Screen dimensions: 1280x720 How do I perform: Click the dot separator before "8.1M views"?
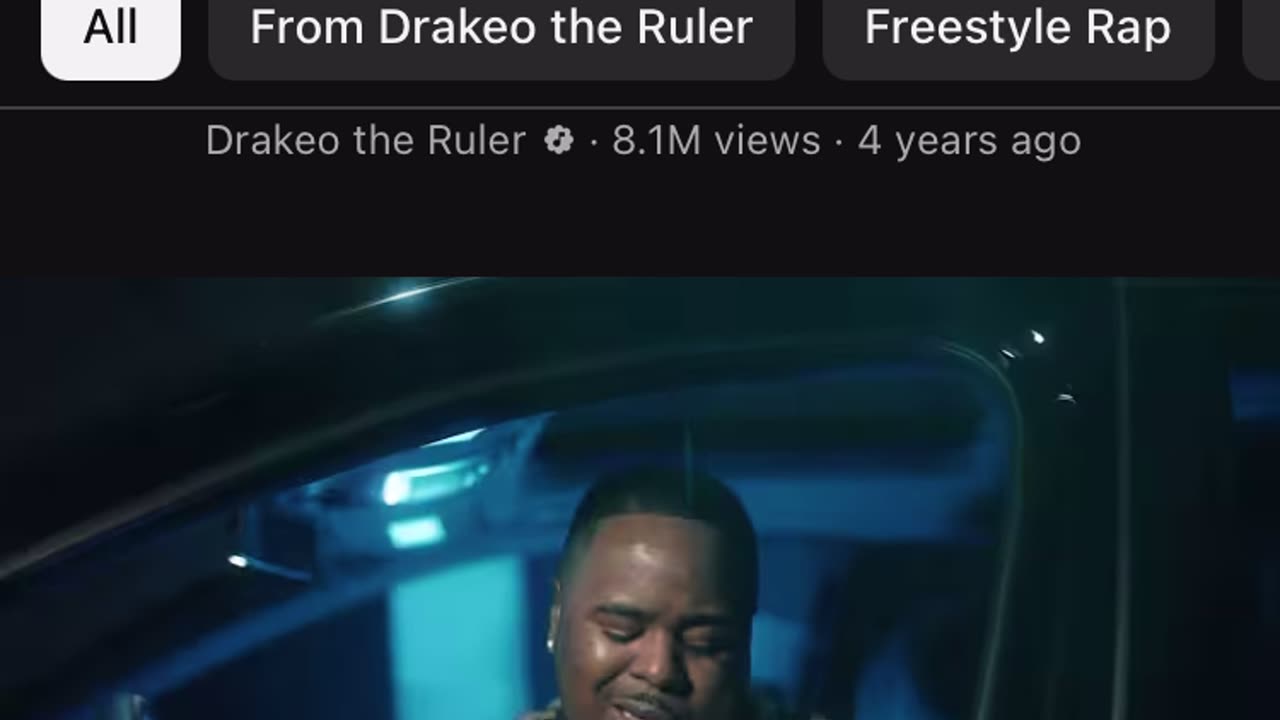click(x=594, y=142)
